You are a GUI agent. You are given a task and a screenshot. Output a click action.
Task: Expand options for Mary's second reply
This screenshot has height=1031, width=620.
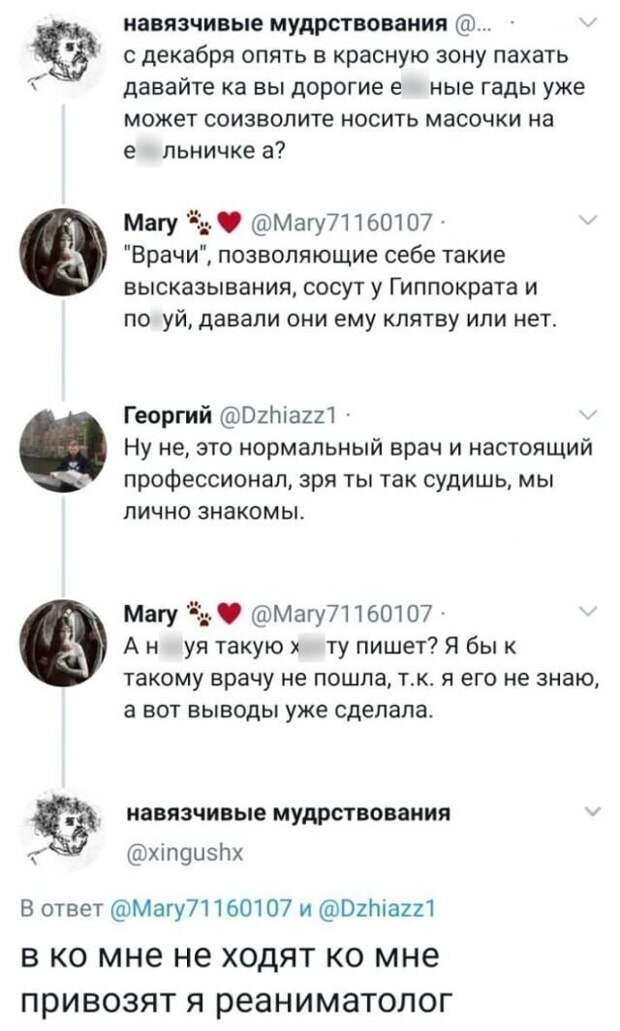tap(590, 612)
